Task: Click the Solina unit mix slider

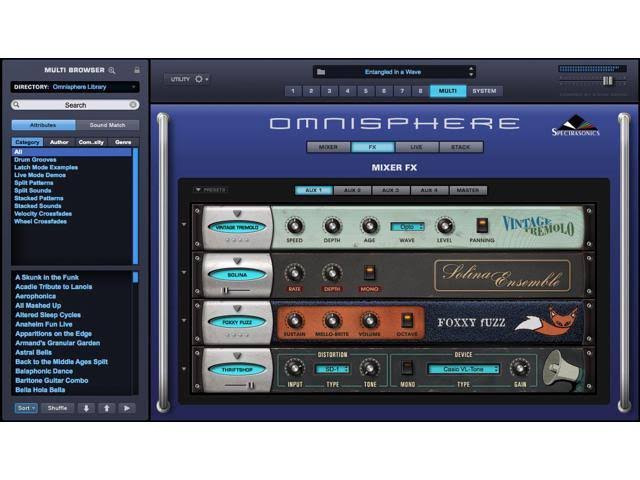Action: coord(226,291)
